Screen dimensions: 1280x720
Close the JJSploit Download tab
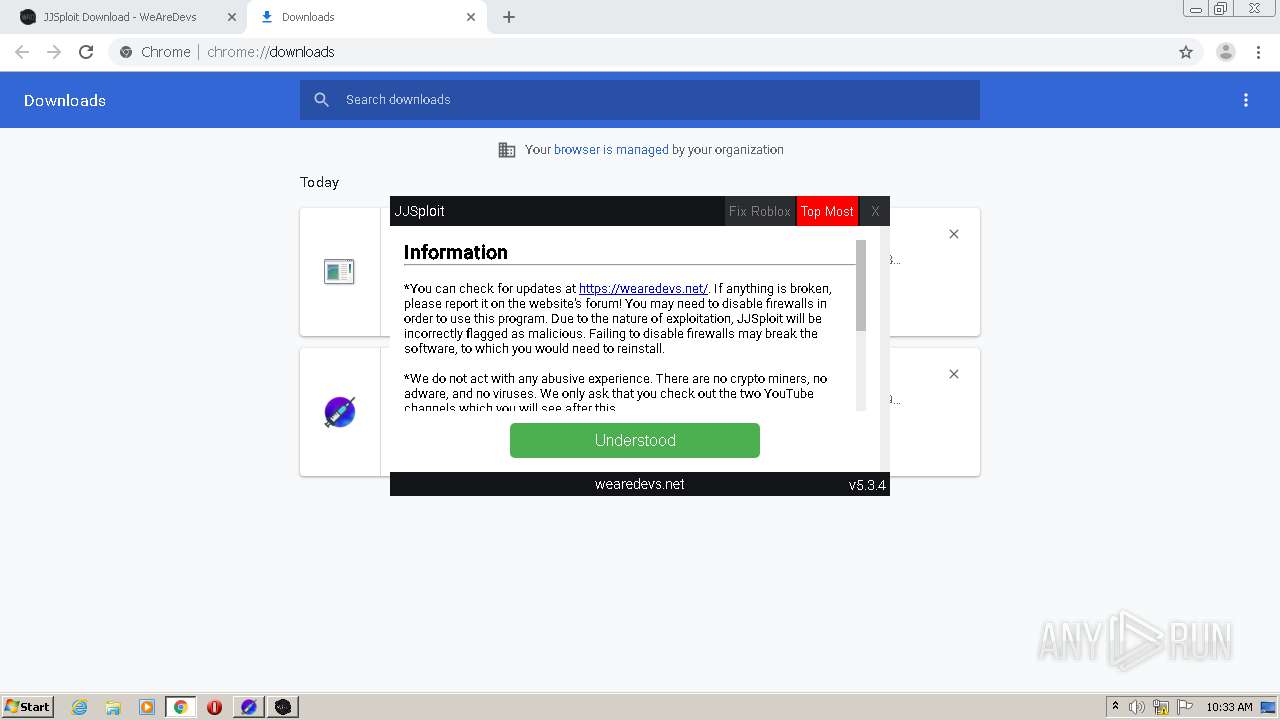(x=232, y=17)
